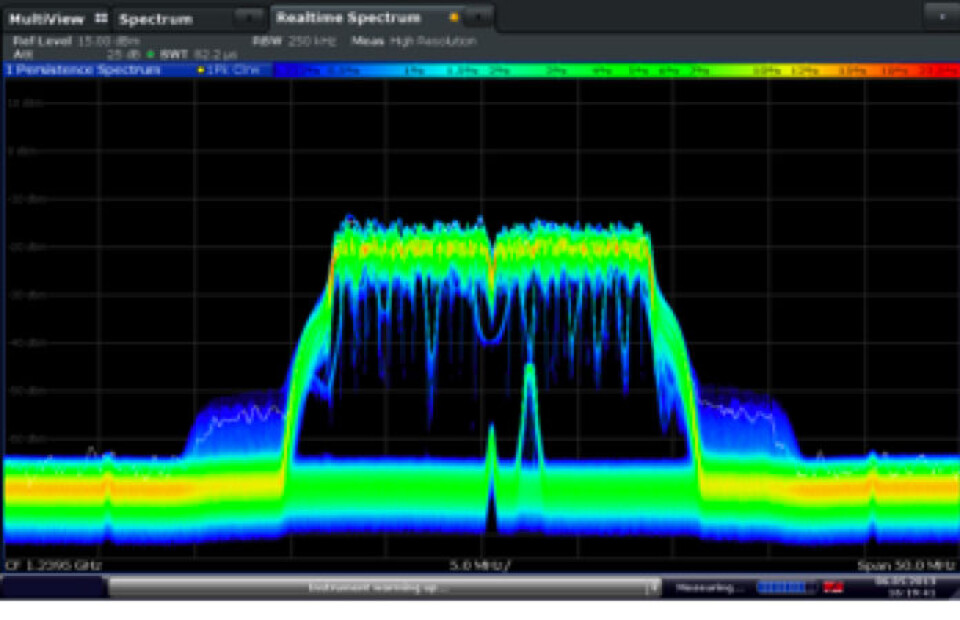The height and width of the screenshot is (620, 960).
Task: Select the Persistence Spectrum window title
Action: point(85,70)
